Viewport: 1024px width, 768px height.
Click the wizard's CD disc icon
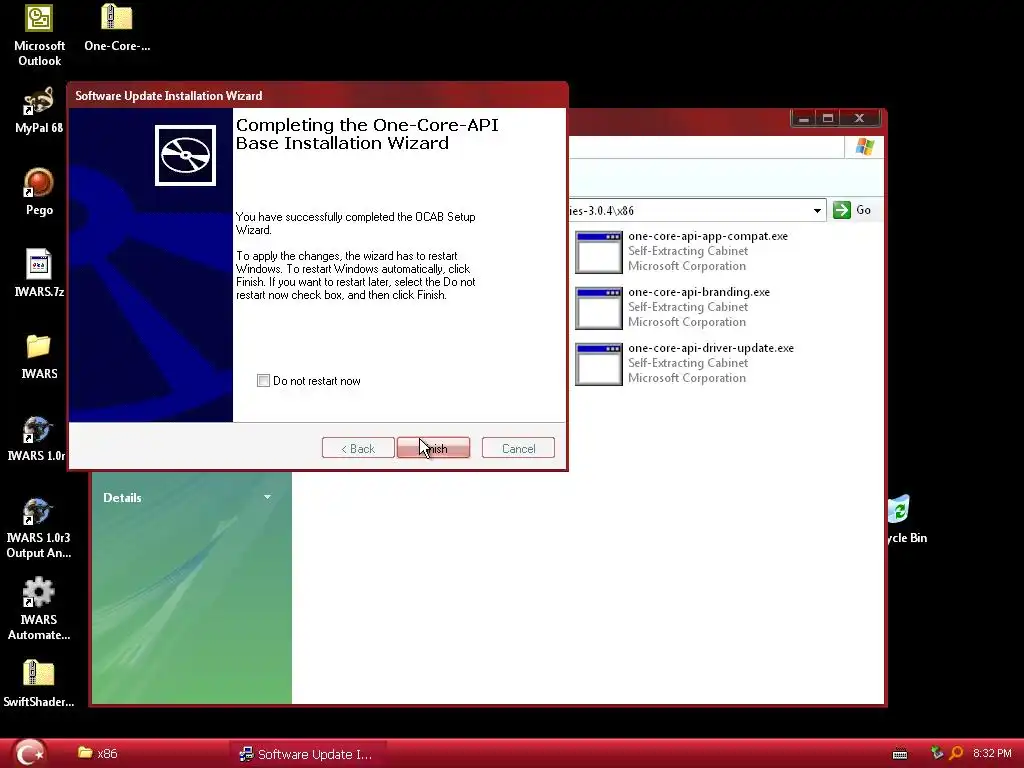[185, 155]
